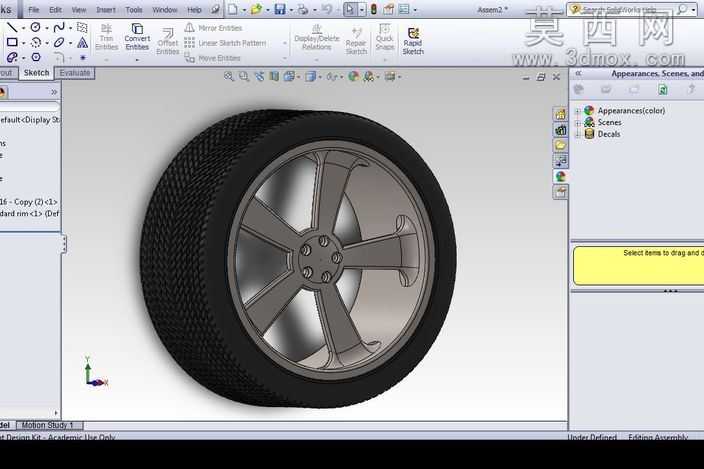Open the Motion Study 1 tab

(48, 425)
